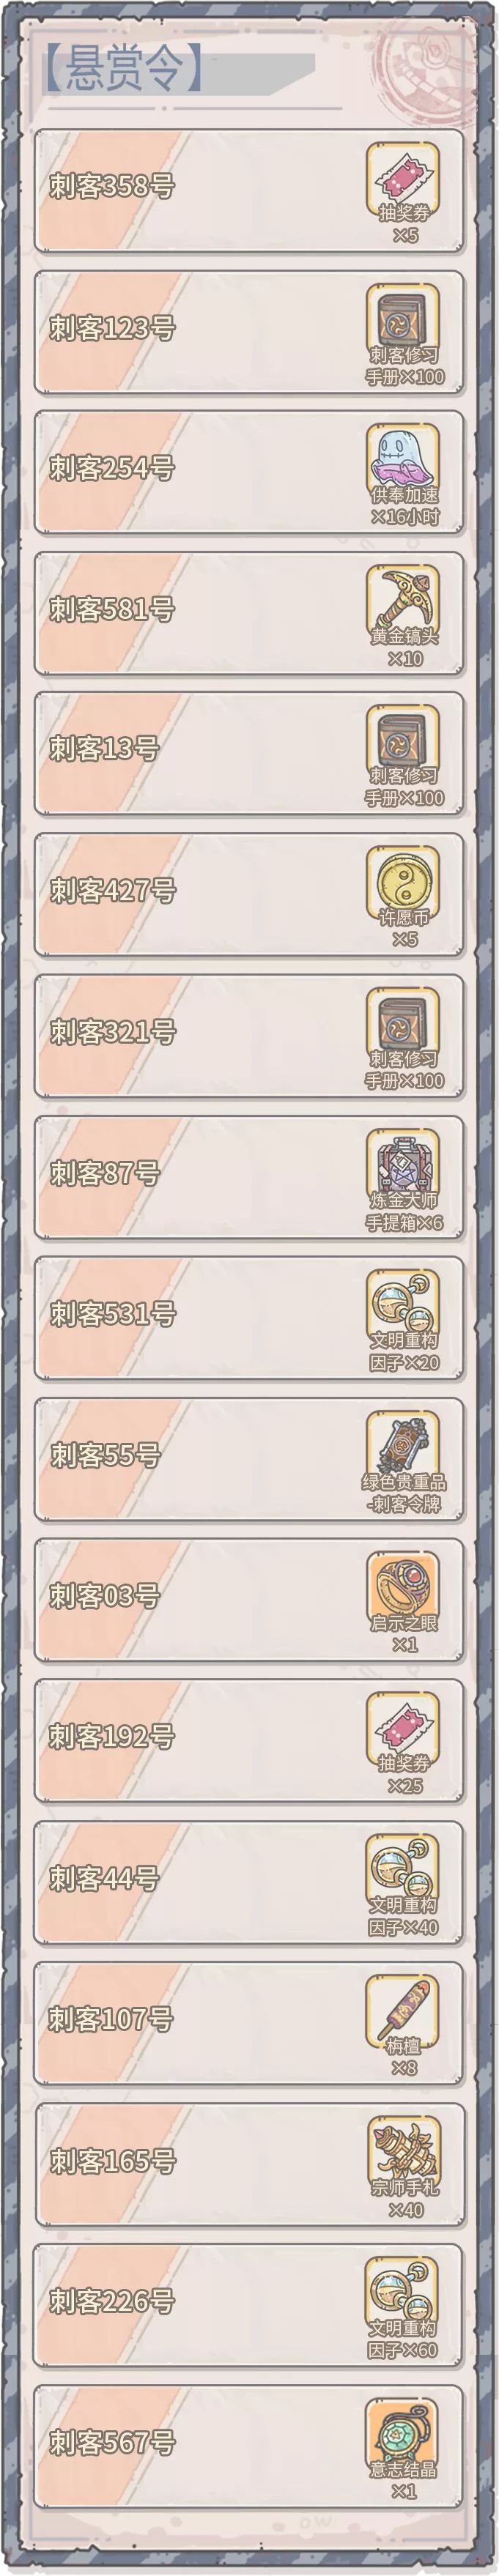Select the 刺客03号 bounty entry
The height and width of the screenshot is (2576, 499).
[x=249, y=1600]
